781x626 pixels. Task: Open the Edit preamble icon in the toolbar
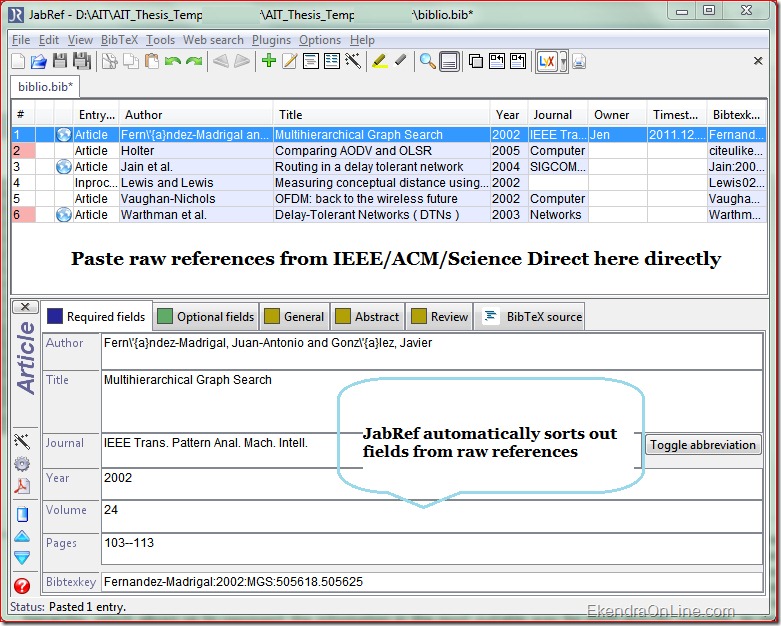[311, 61]
